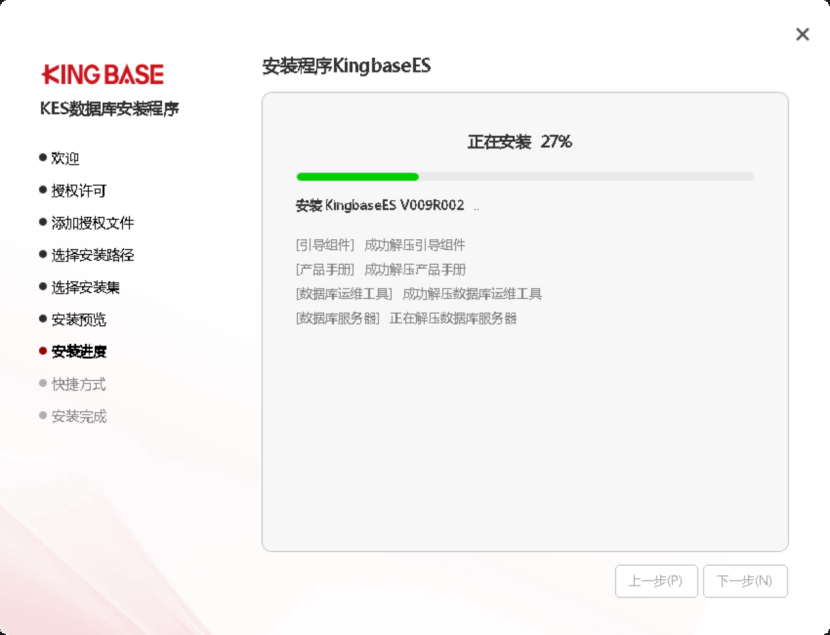
Task: Select the 欢迎 step in sidebar
Action: click(65, 158)
